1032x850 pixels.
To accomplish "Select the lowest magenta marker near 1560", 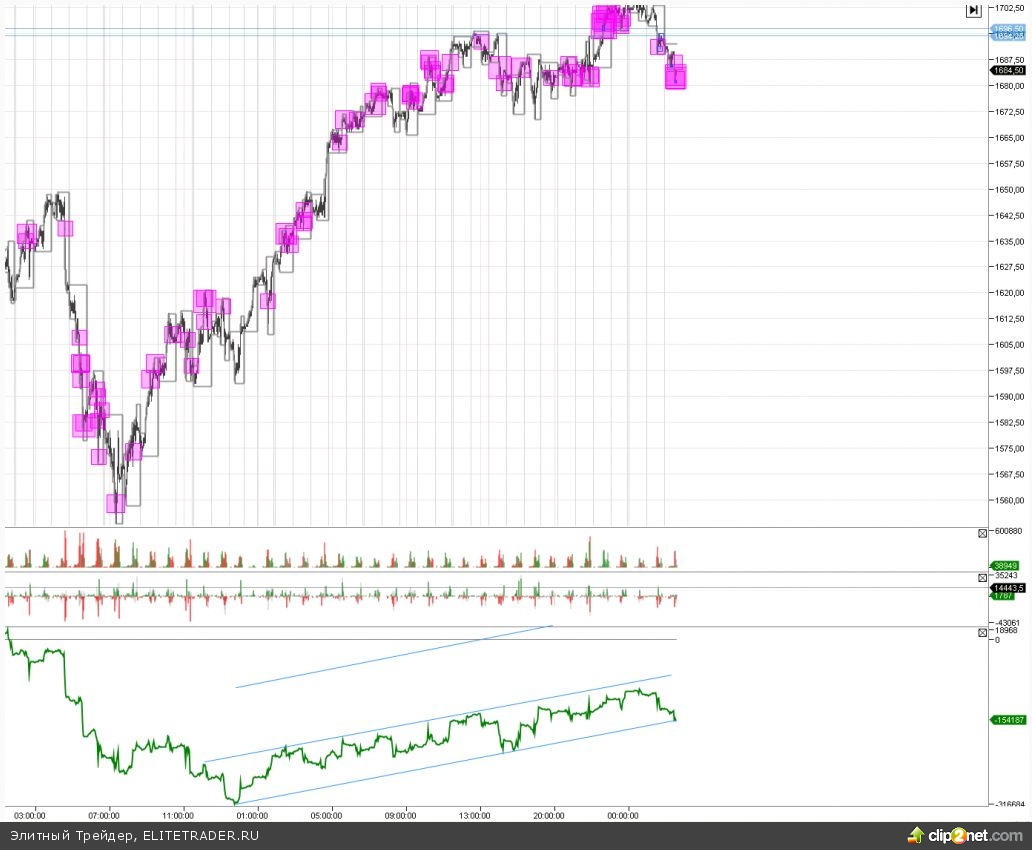I will pos(117,503).
